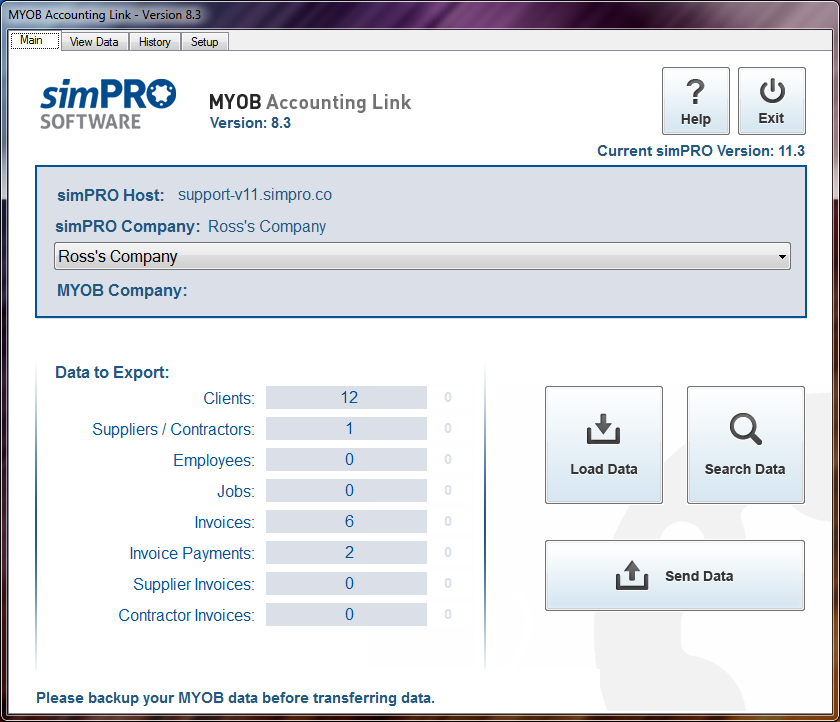
Task: Click the download icon on Load Data
Action: pyautogui.click(x=603, y=428)
